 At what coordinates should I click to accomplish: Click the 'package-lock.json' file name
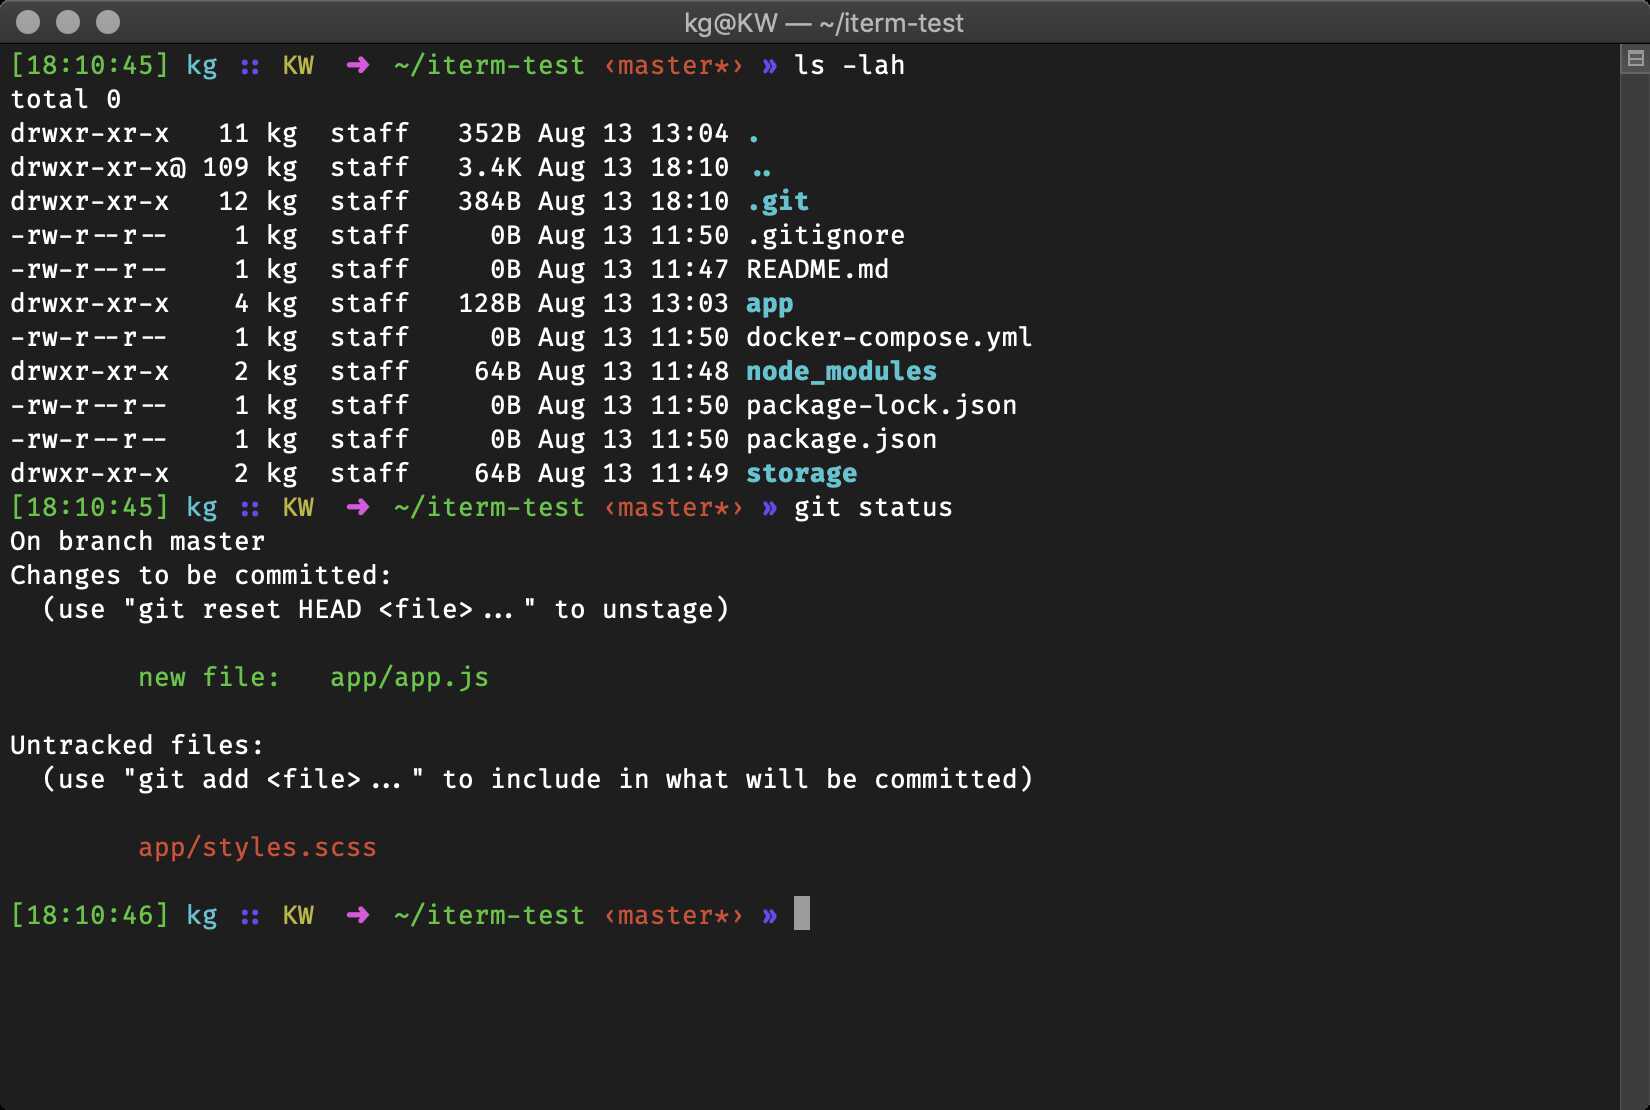coord(882,405)
